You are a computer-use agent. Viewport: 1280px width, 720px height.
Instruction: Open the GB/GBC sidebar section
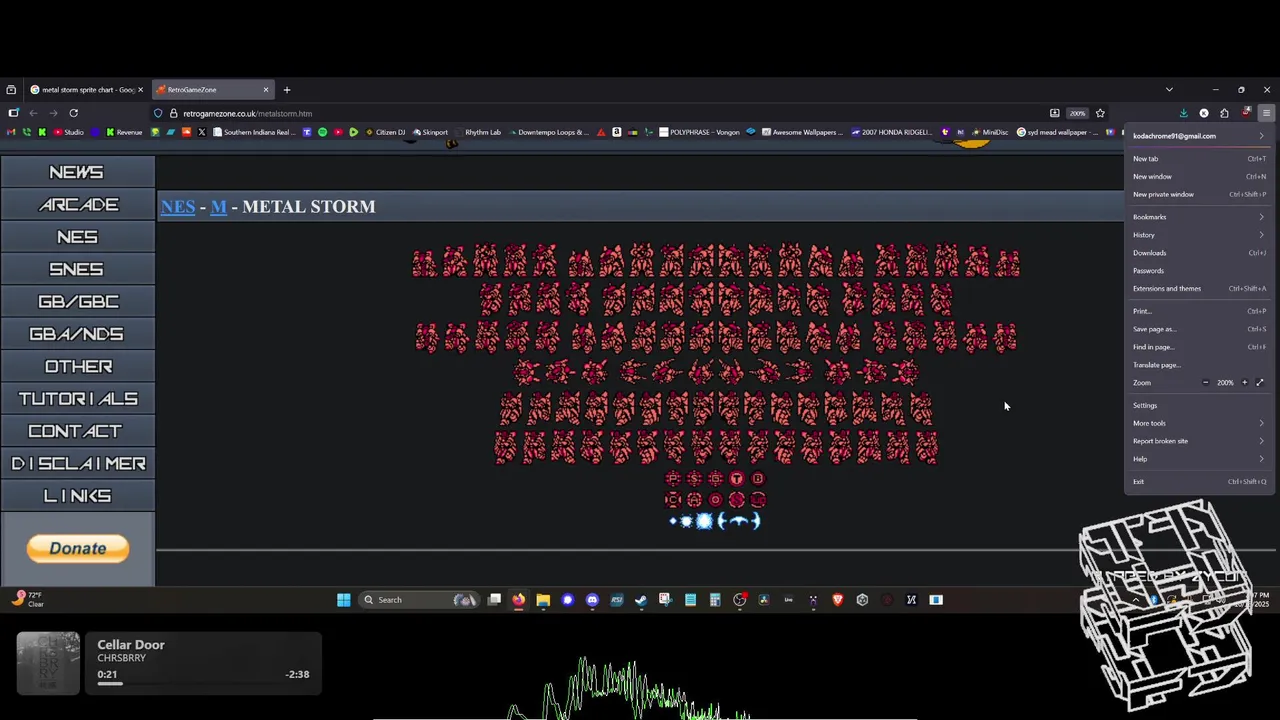pos(78,302)
